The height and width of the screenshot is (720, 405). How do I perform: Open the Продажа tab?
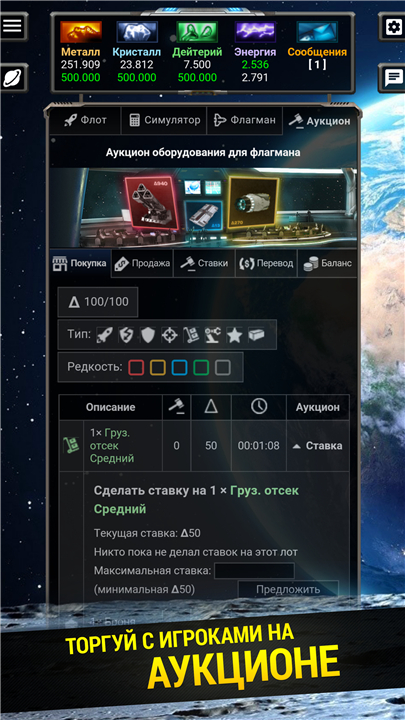coord(142,264)
